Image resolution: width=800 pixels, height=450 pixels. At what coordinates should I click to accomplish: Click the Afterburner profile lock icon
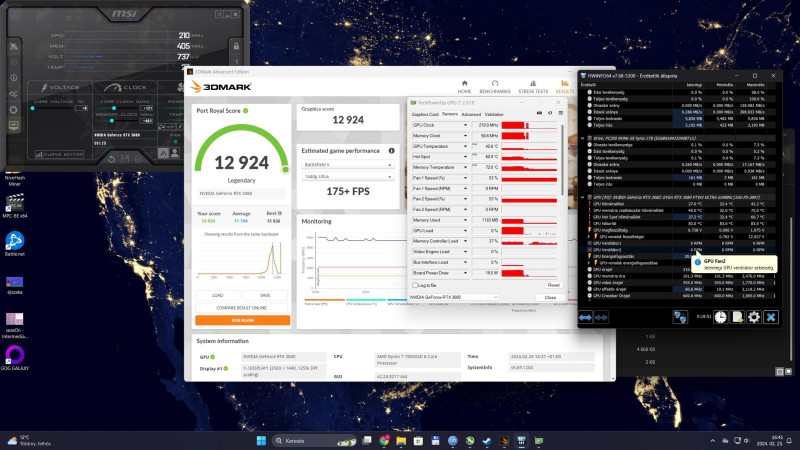(x=236, y=46)
